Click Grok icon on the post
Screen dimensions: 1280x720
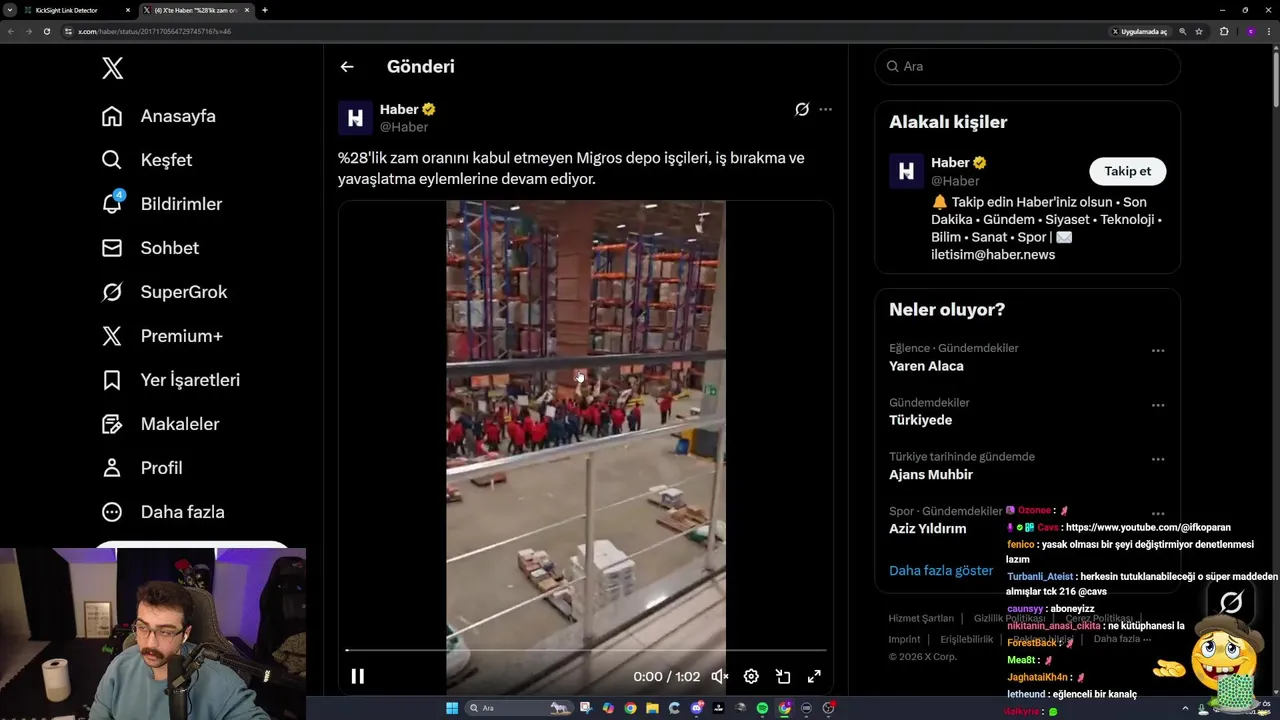[x=802, y=109]
